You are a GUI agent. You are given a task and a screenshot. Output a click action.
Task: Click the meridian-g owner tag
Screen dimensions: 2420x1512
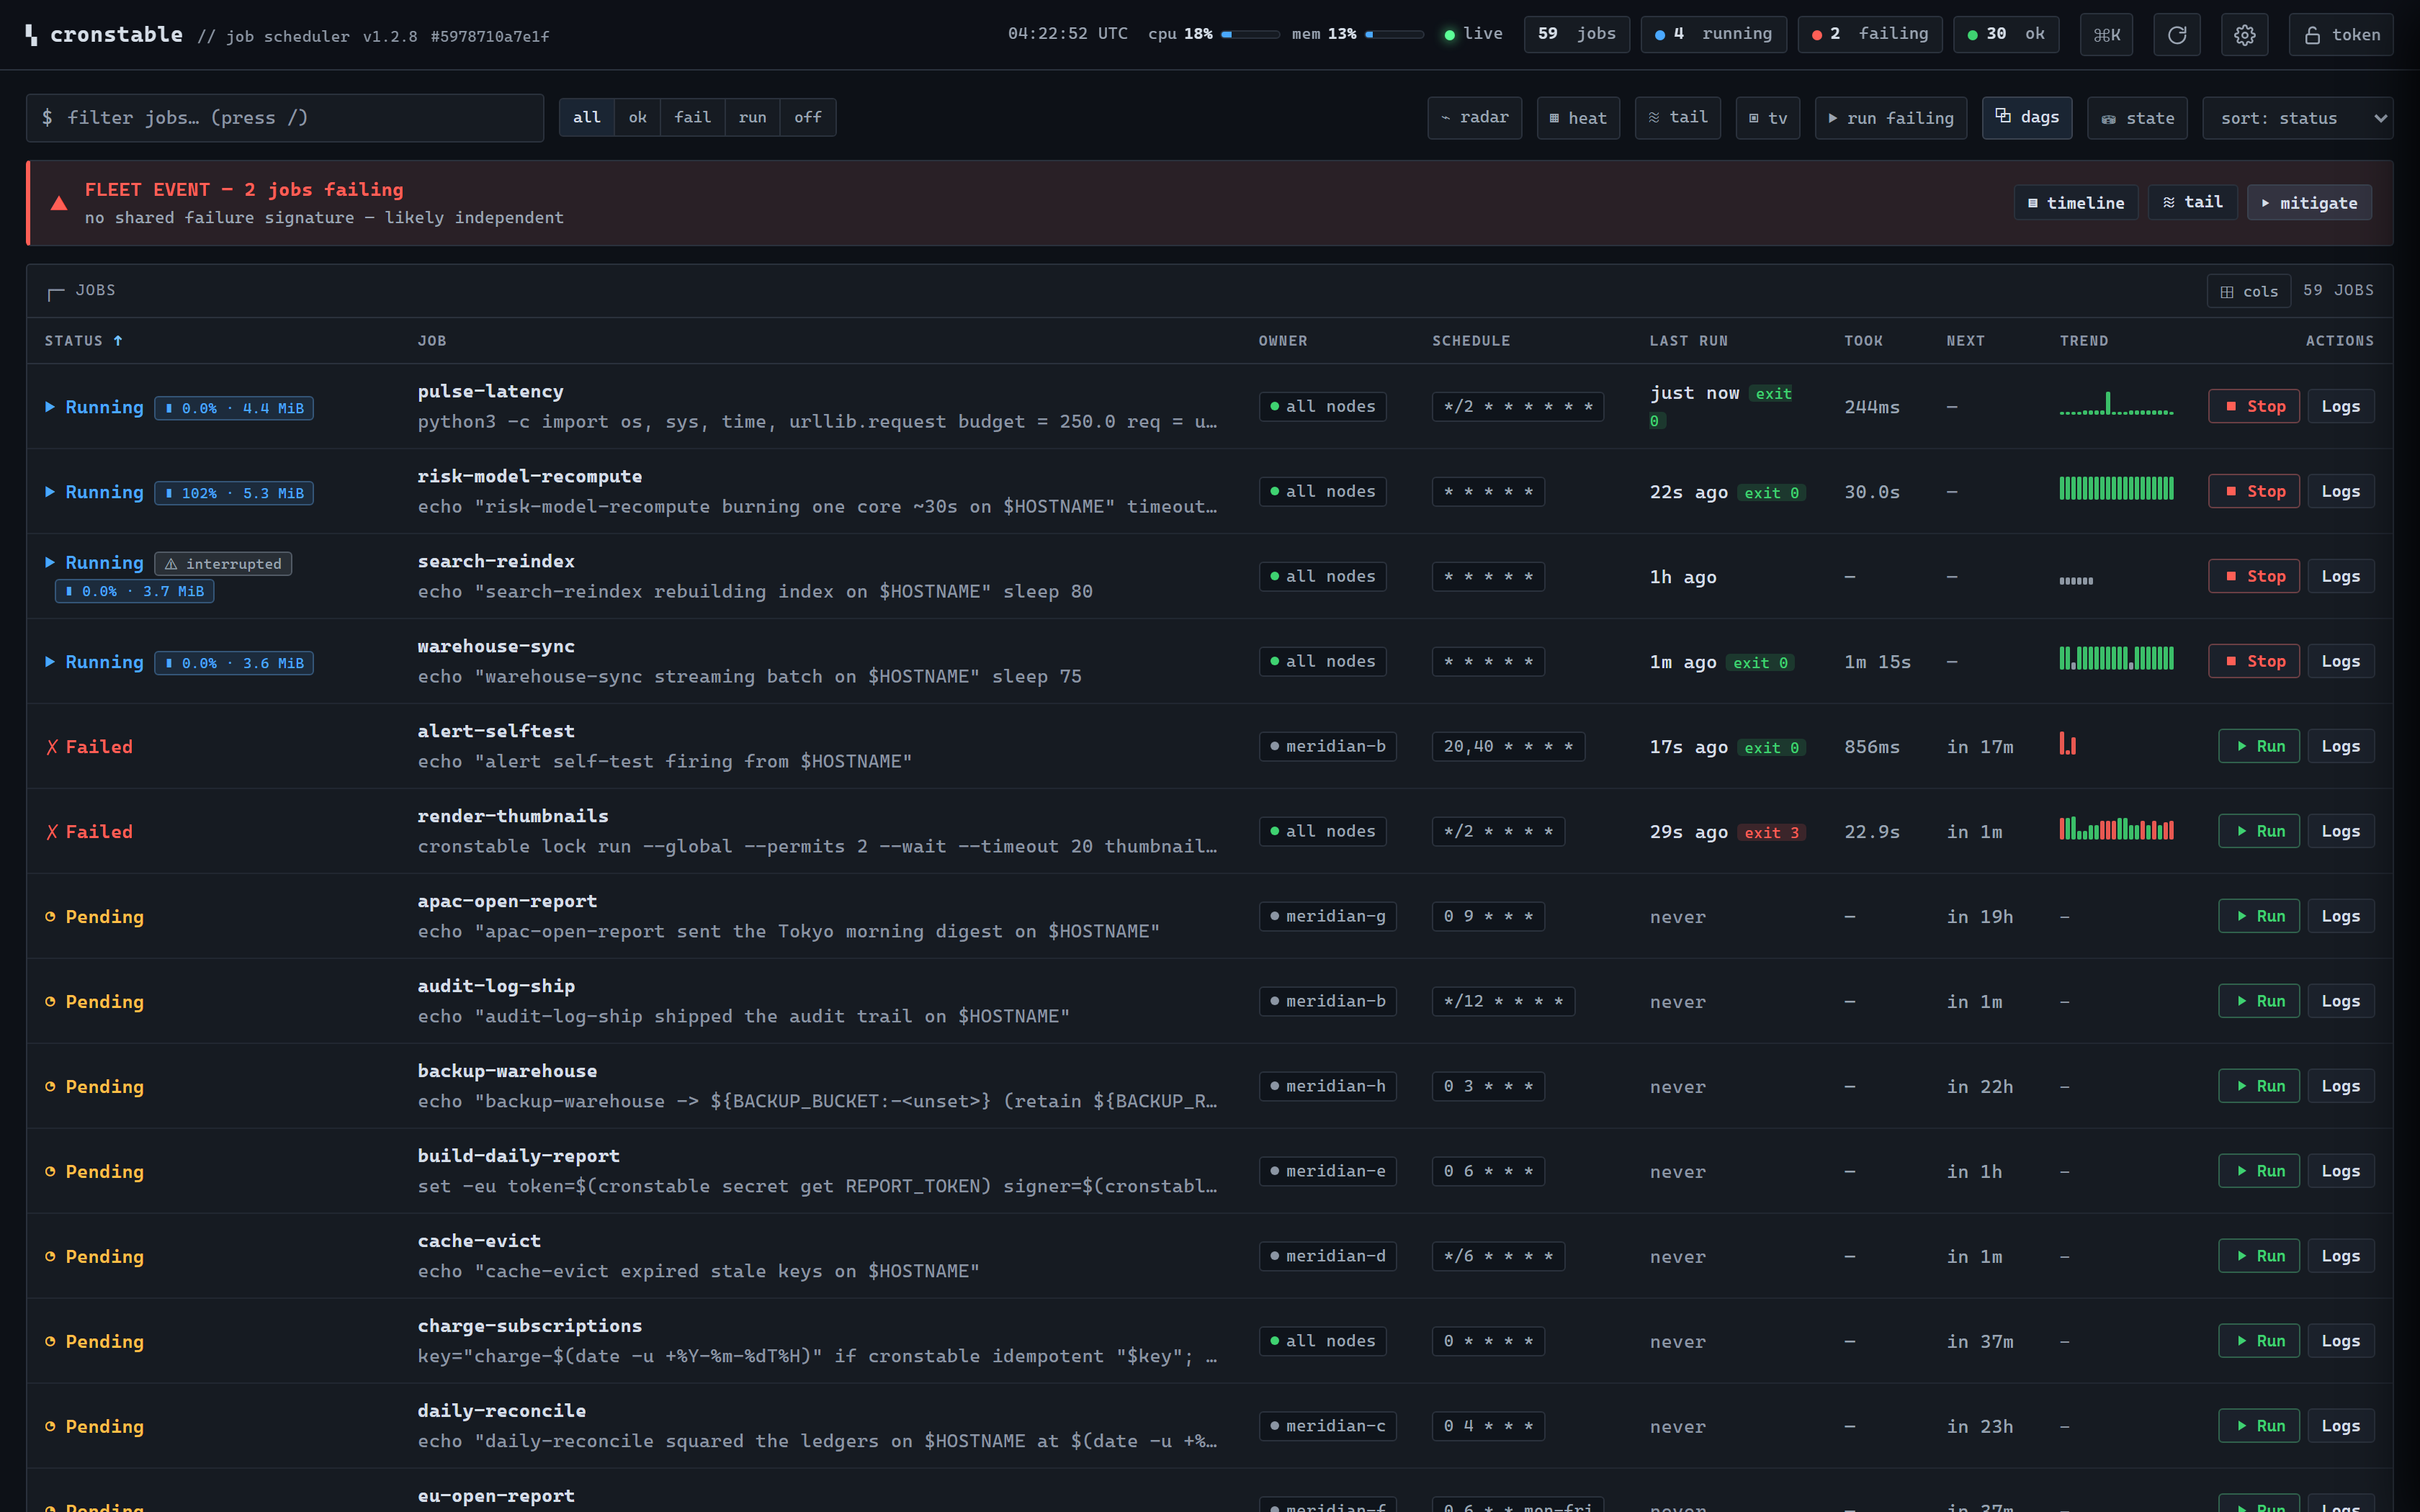coord(1327,916)
